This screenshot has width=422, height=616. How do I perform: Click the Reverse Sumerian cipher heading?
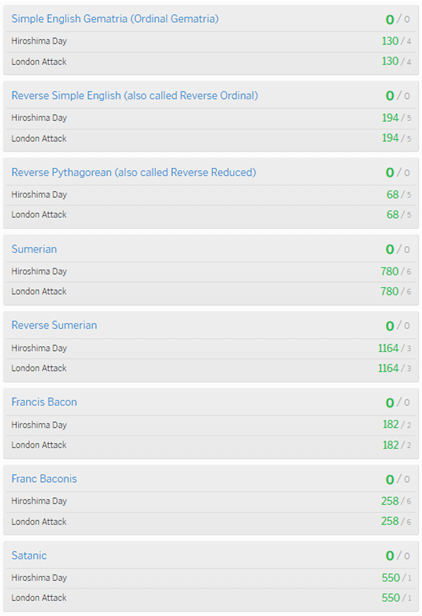click(x=54, y=325)
